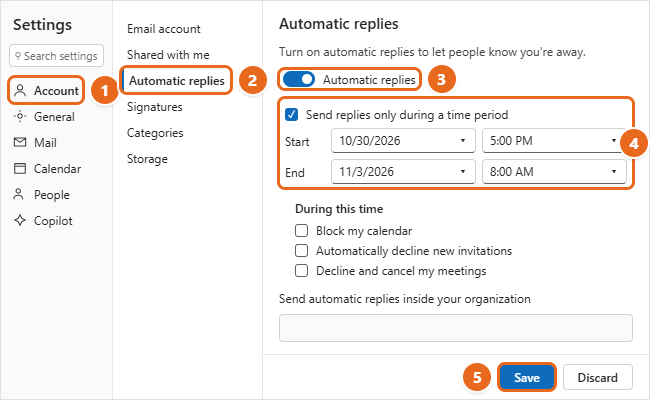The width and height of the screenshot is (650, 400).
Task: Click in the Search settings field
Action: tap(56, 56)
